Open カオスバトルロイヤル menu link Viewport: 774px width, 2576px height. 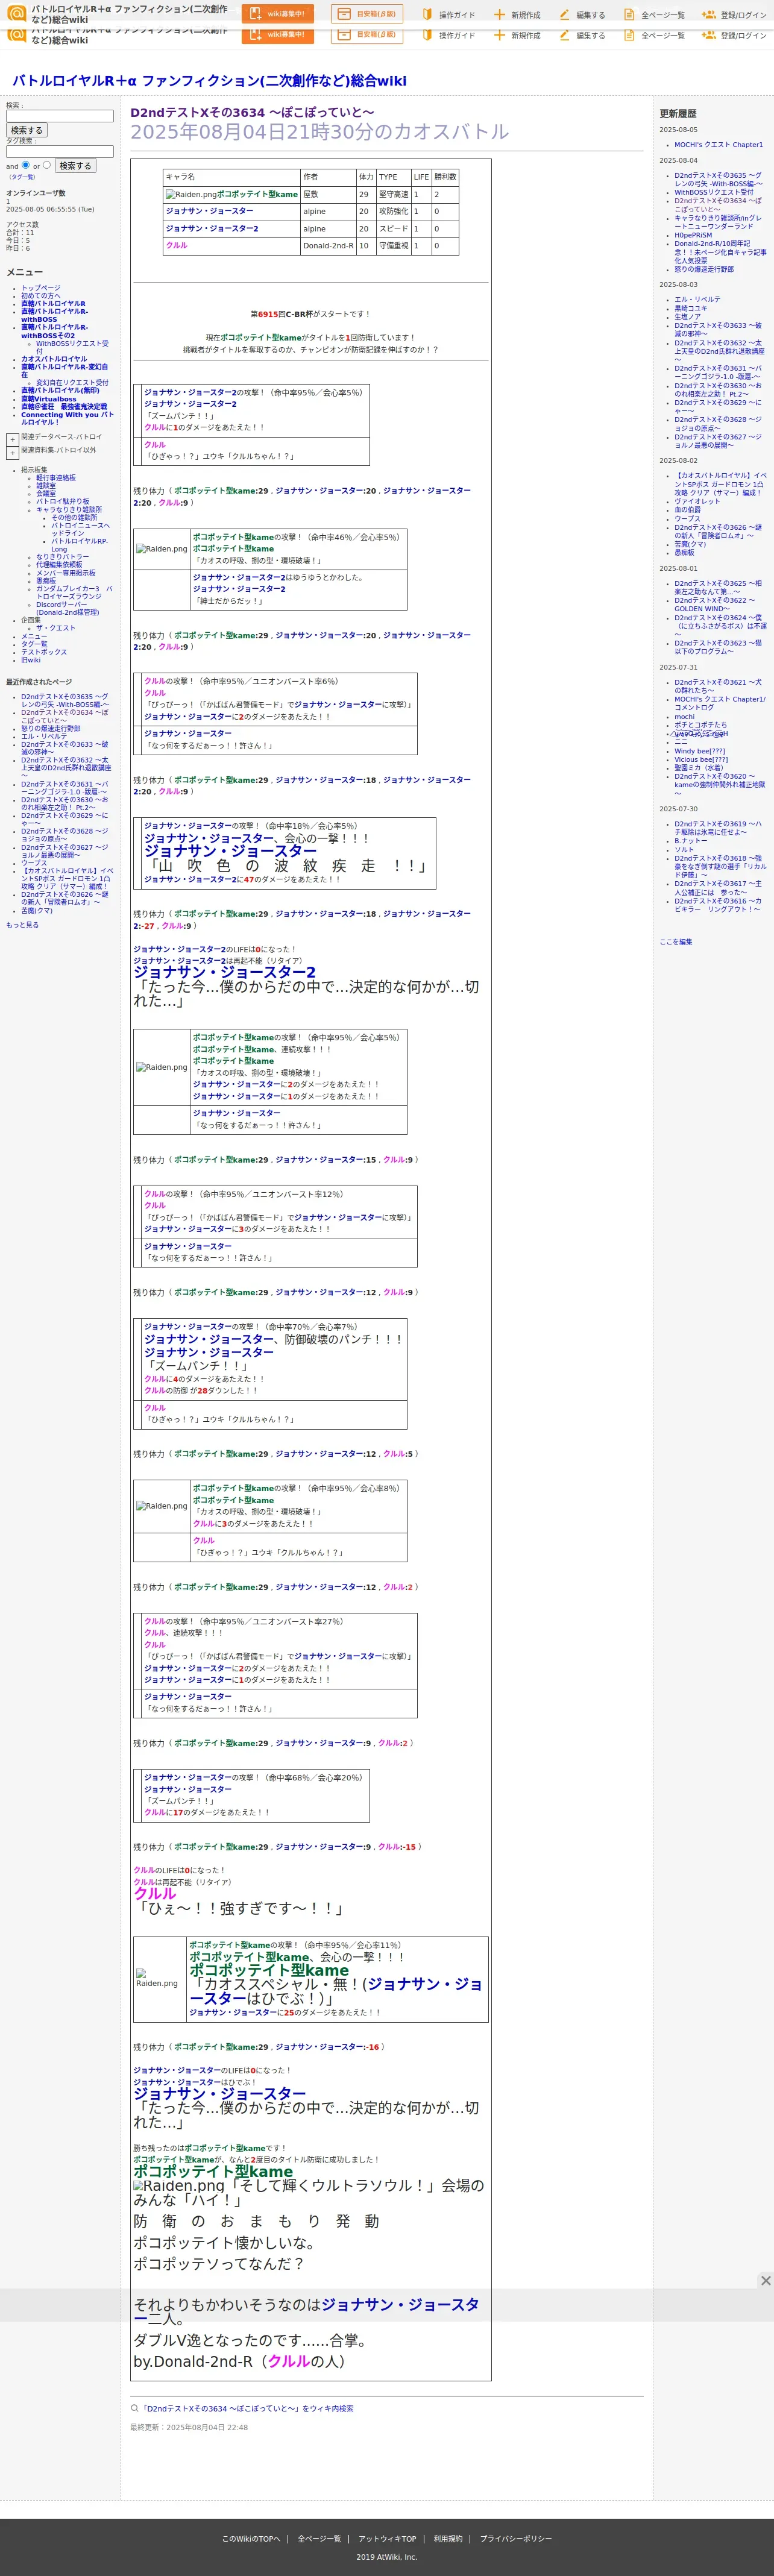pos(54,359)
